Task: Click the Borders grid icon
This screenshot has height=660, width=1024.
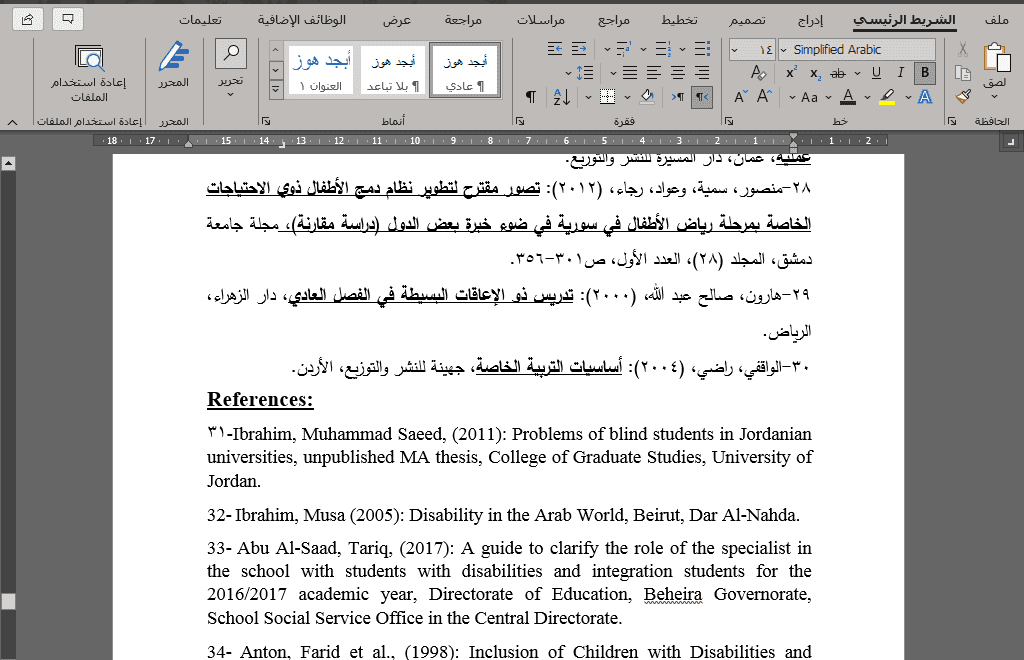Action: coord(607,97)
